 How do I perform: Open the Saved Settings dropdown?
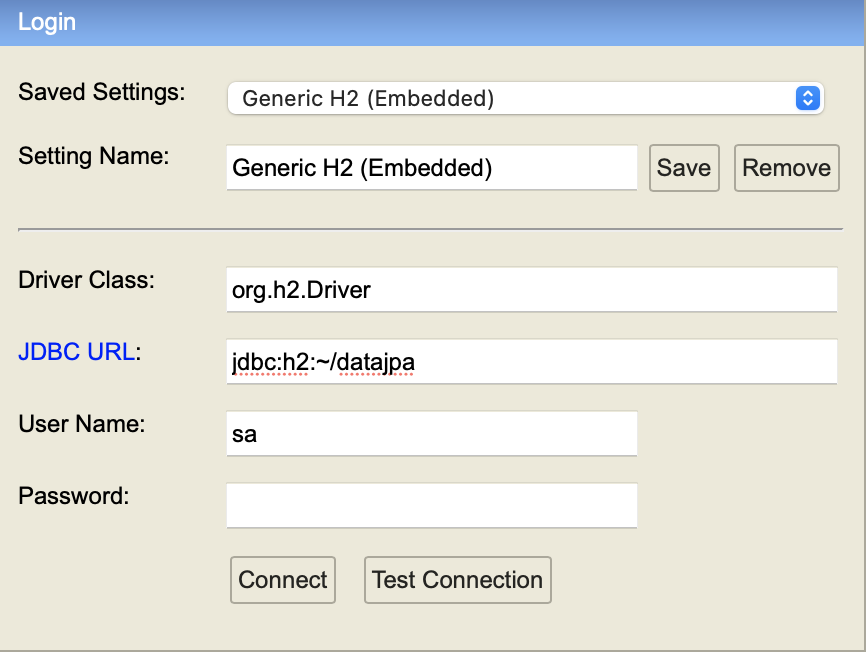[525, 99]
